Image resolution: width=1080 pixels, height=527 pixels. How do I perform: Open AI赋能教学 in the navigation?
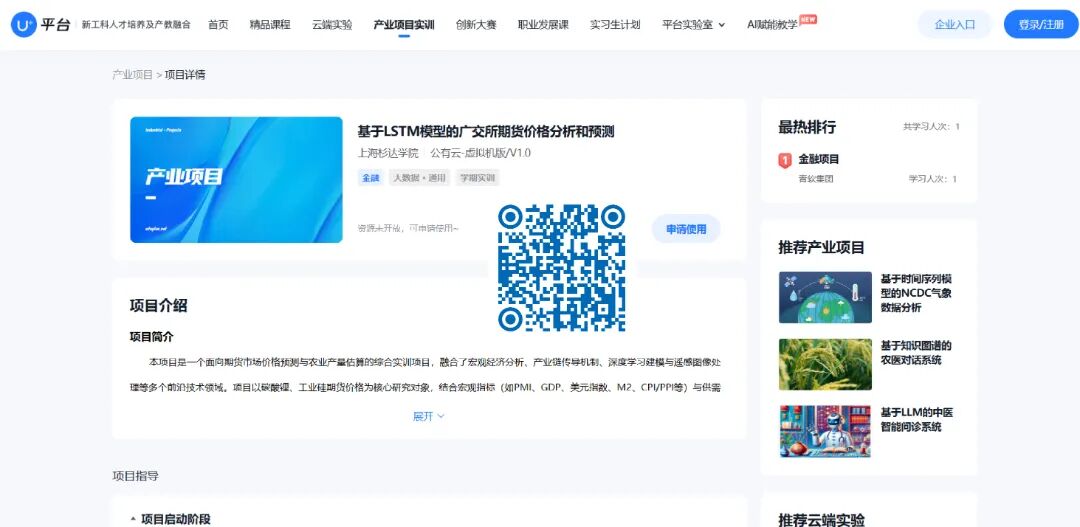[x=772, y=25]
